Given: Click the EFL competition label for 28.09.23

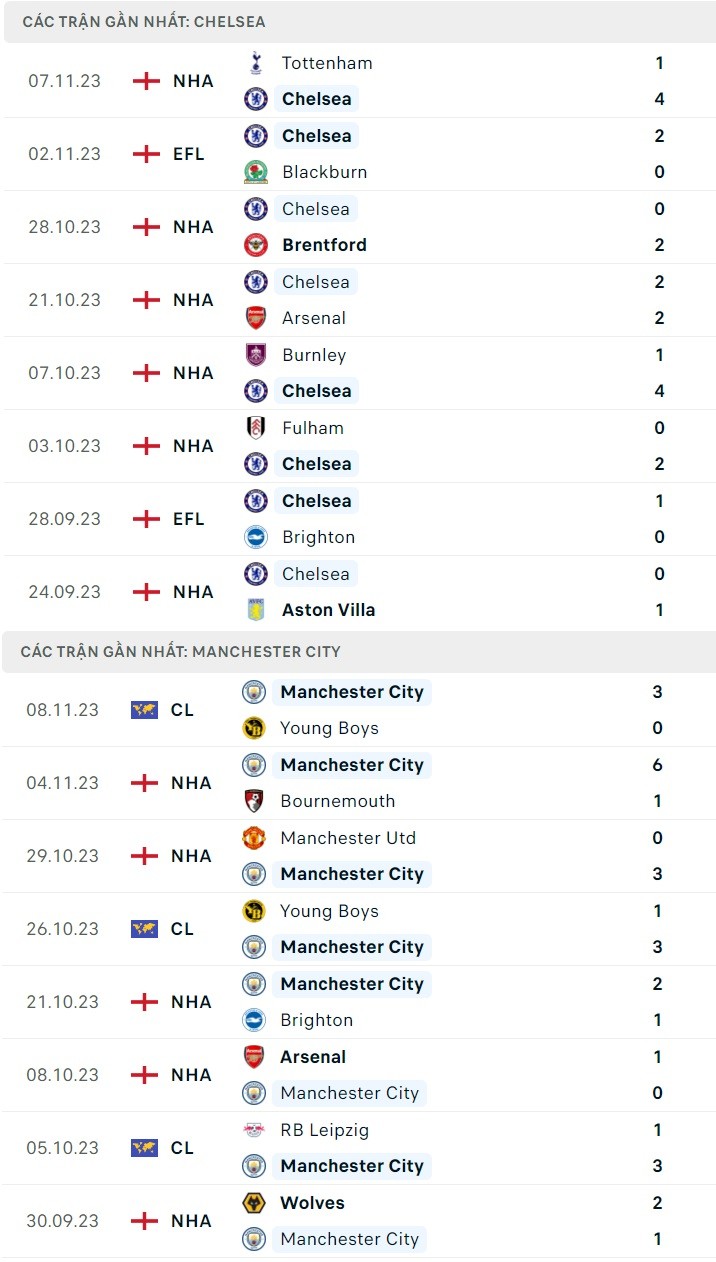Looking at the screenshot, I should [188, 519].
